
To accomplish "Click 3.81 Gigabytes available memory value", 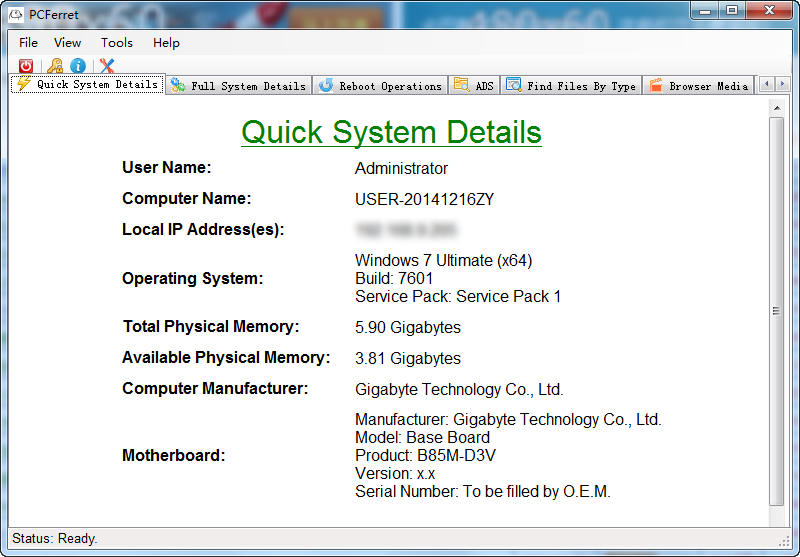I will click(x=408, y=359).
